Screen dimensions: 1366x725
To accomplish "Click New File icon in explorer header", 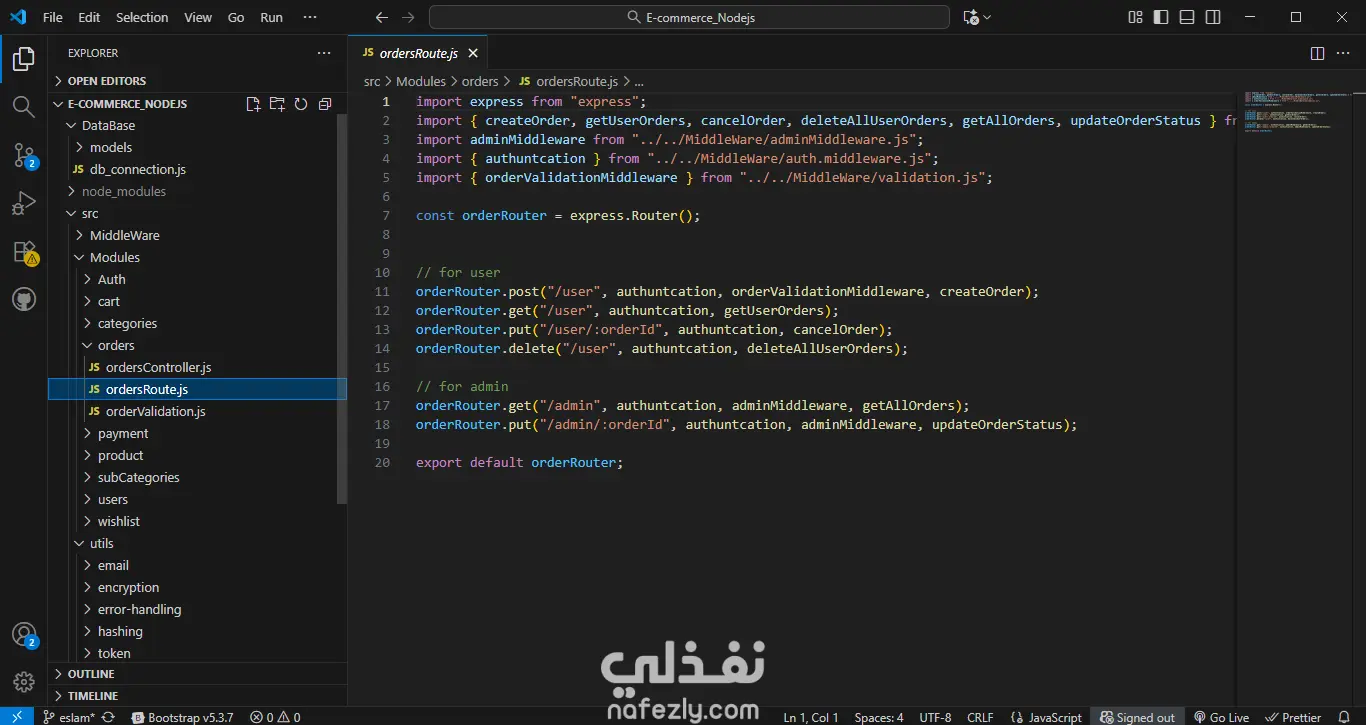I will [x=253, y=104].
